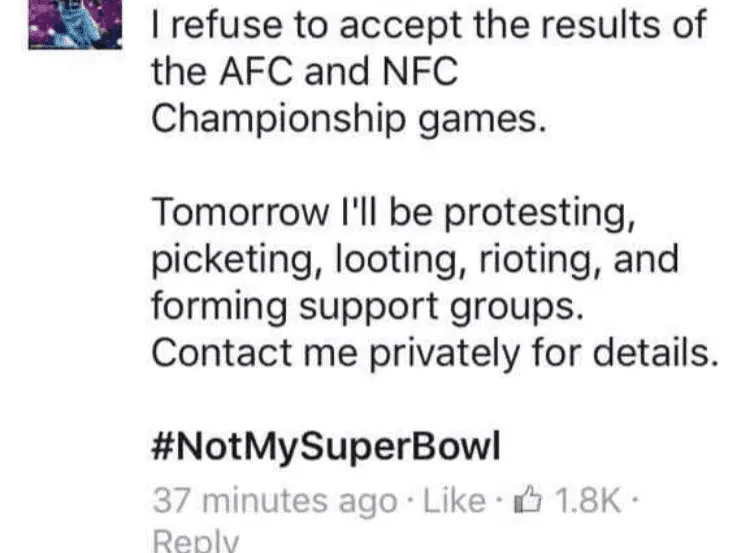Click the line 'I refuse to accept the results of'
The height and width of the screenshot is (553, 750).
(428, 24)
